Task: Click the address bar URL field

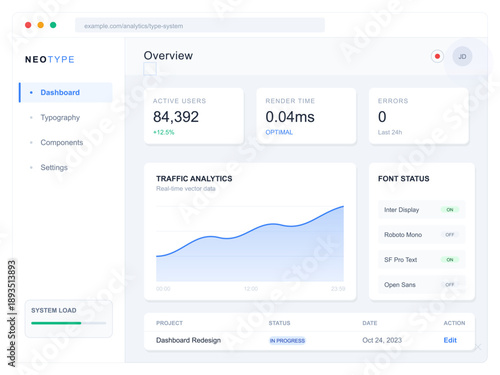Action: pos(200,25)
